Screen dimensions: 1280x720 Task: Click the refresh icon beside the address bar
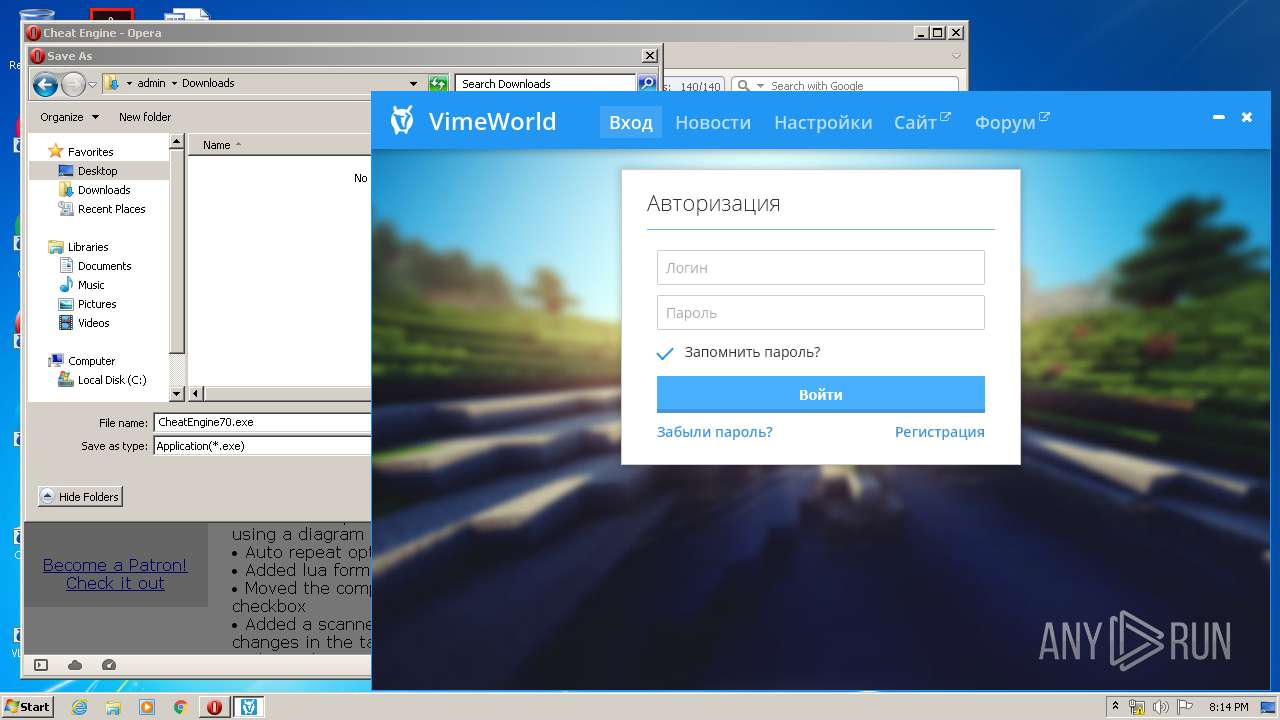pos(438,84)
